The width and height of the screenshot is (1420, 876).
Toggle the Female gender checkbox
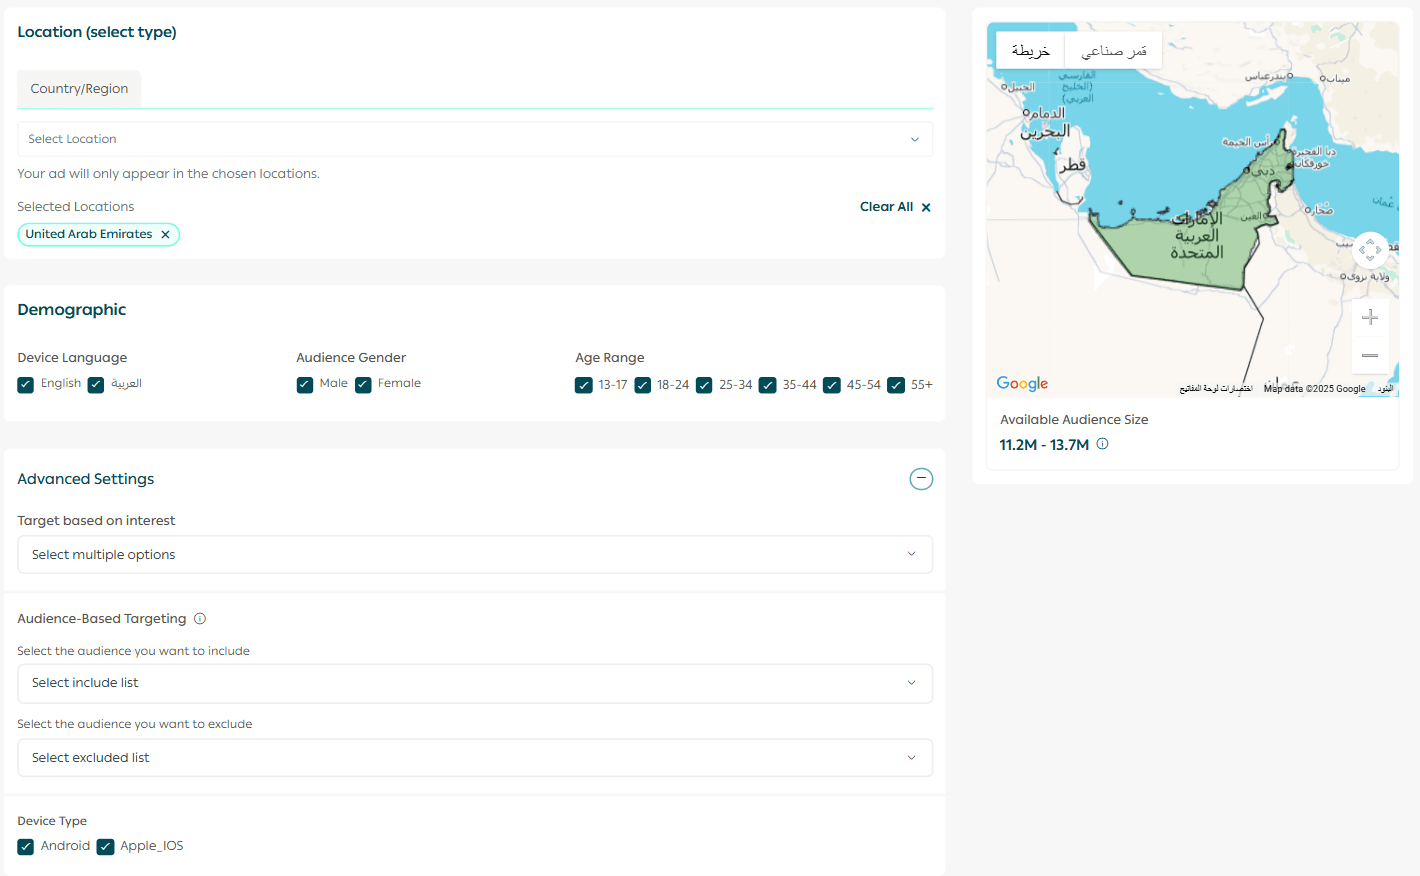(363, 385)
